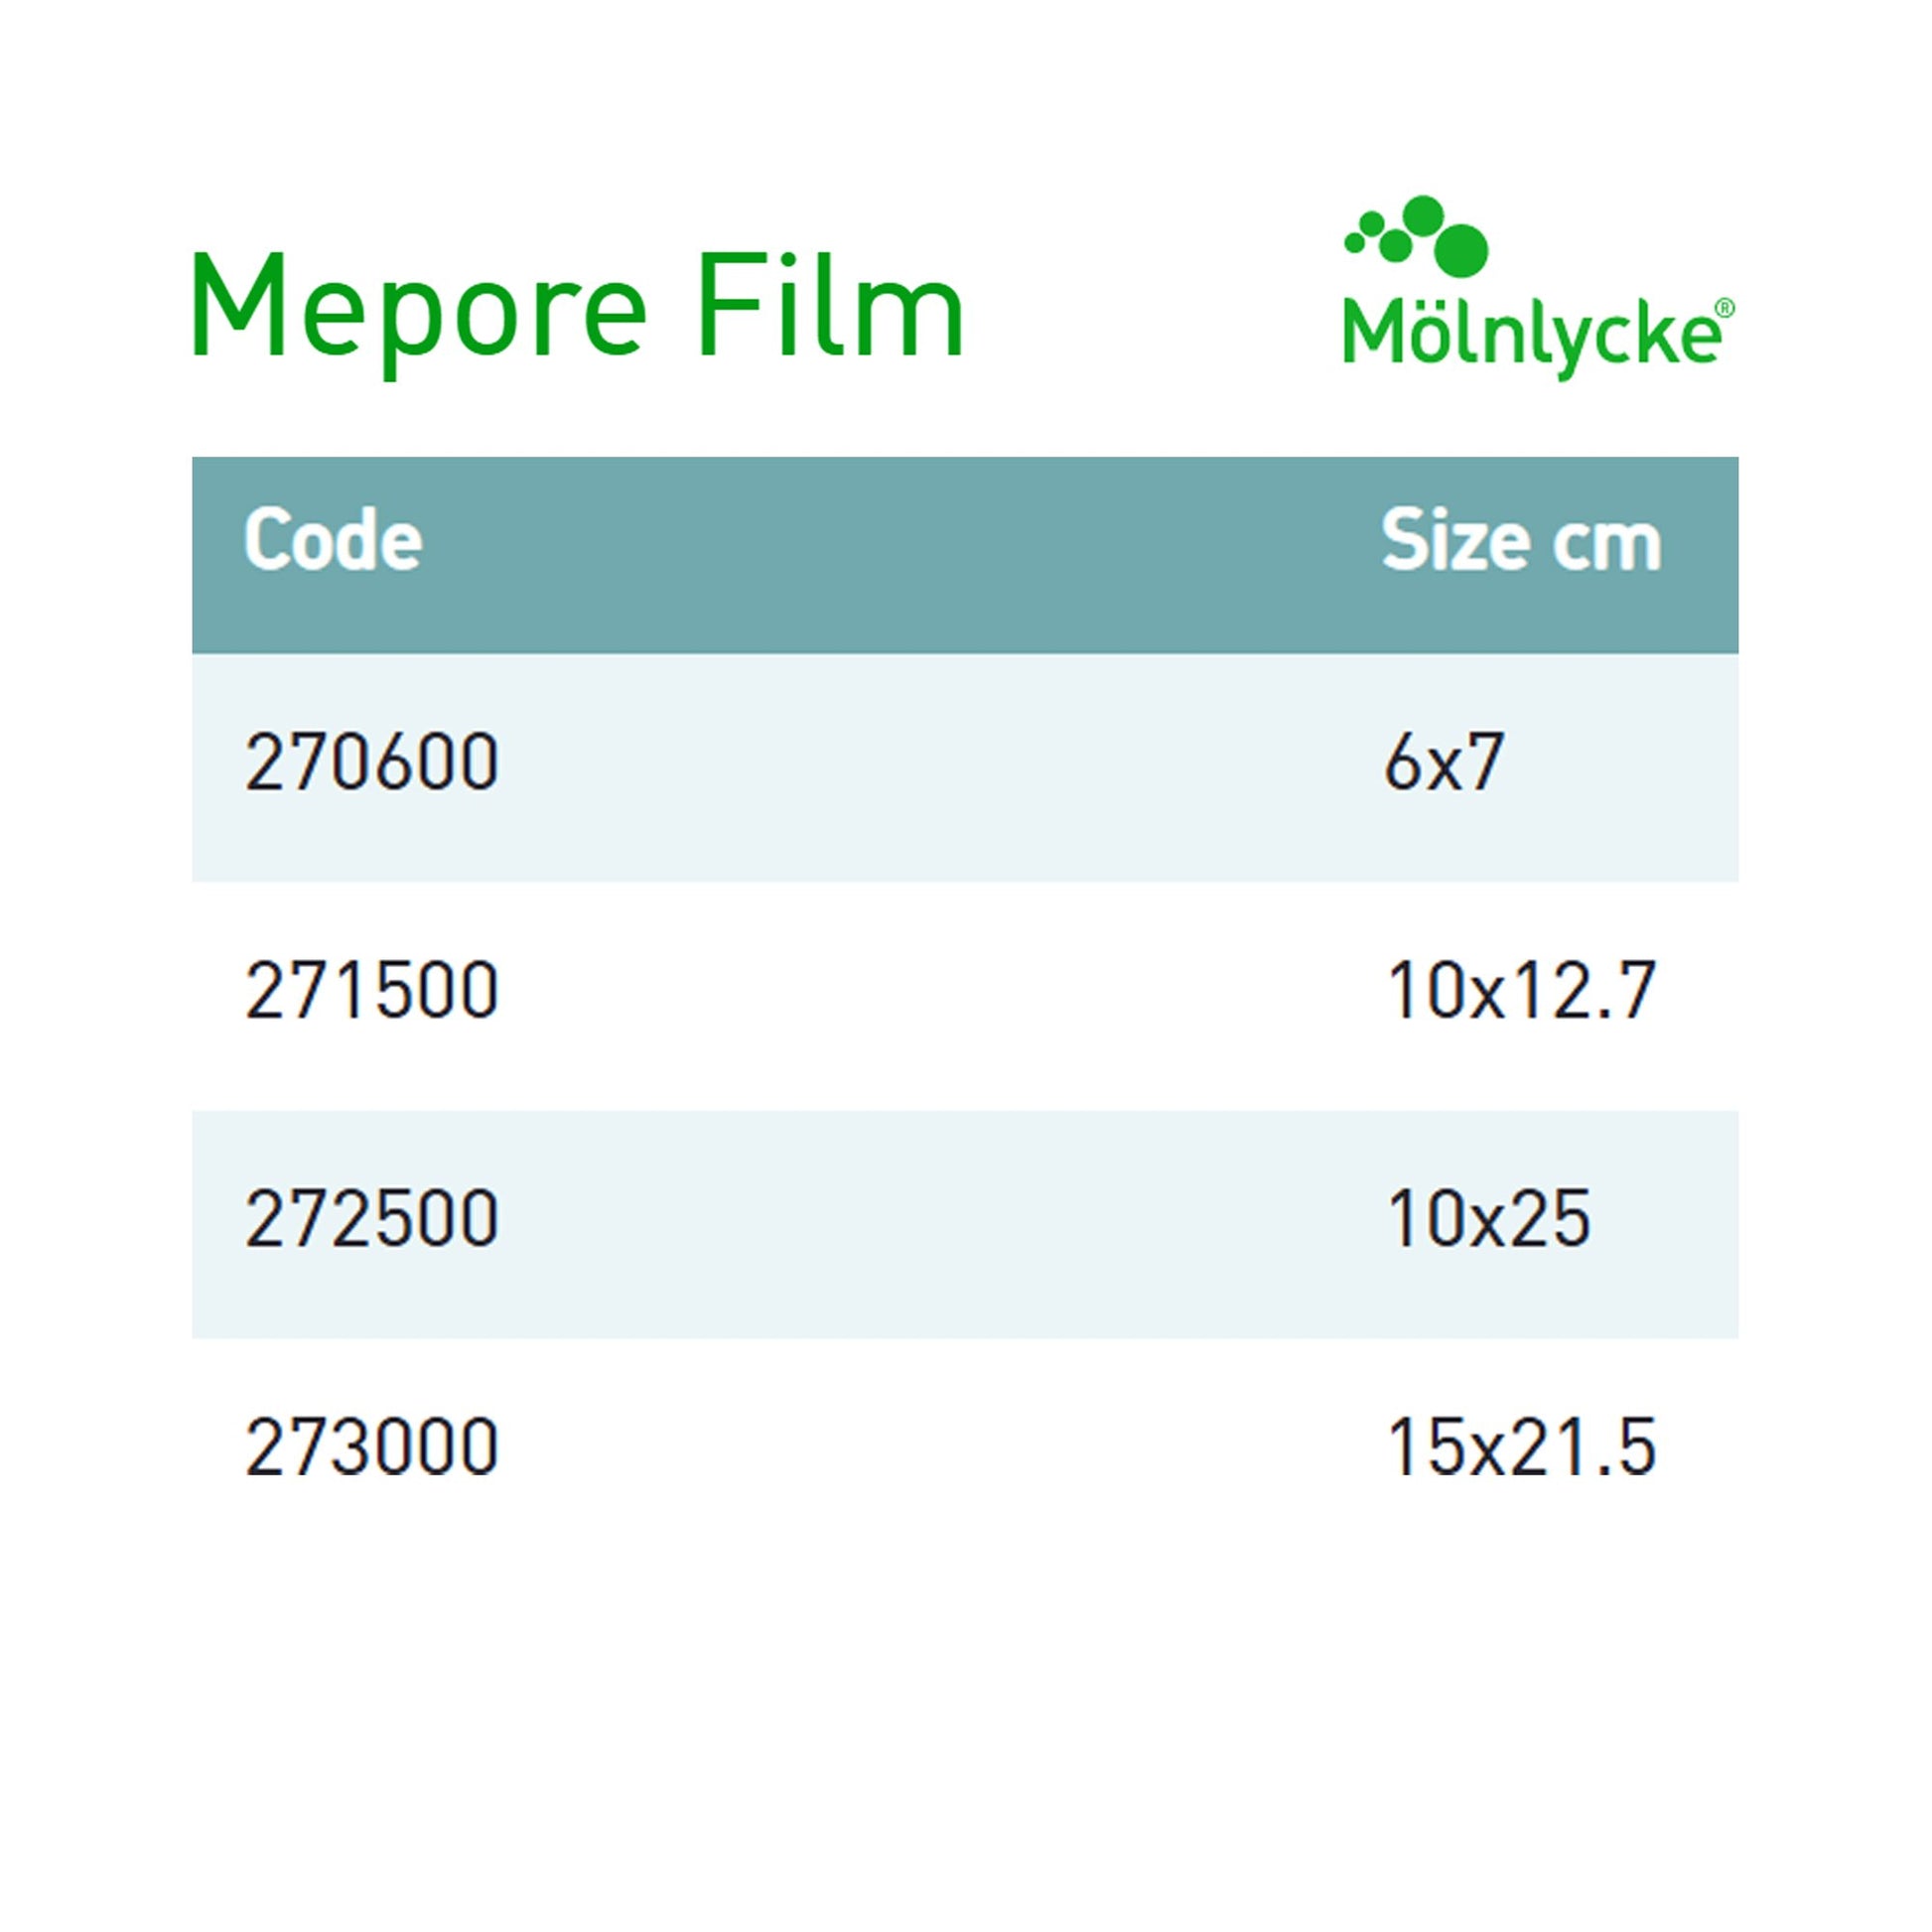The height and width of the screenshot is (1932, 1932).
Task: Click the smallest green bubble in logo
Action: point(1355,242)
